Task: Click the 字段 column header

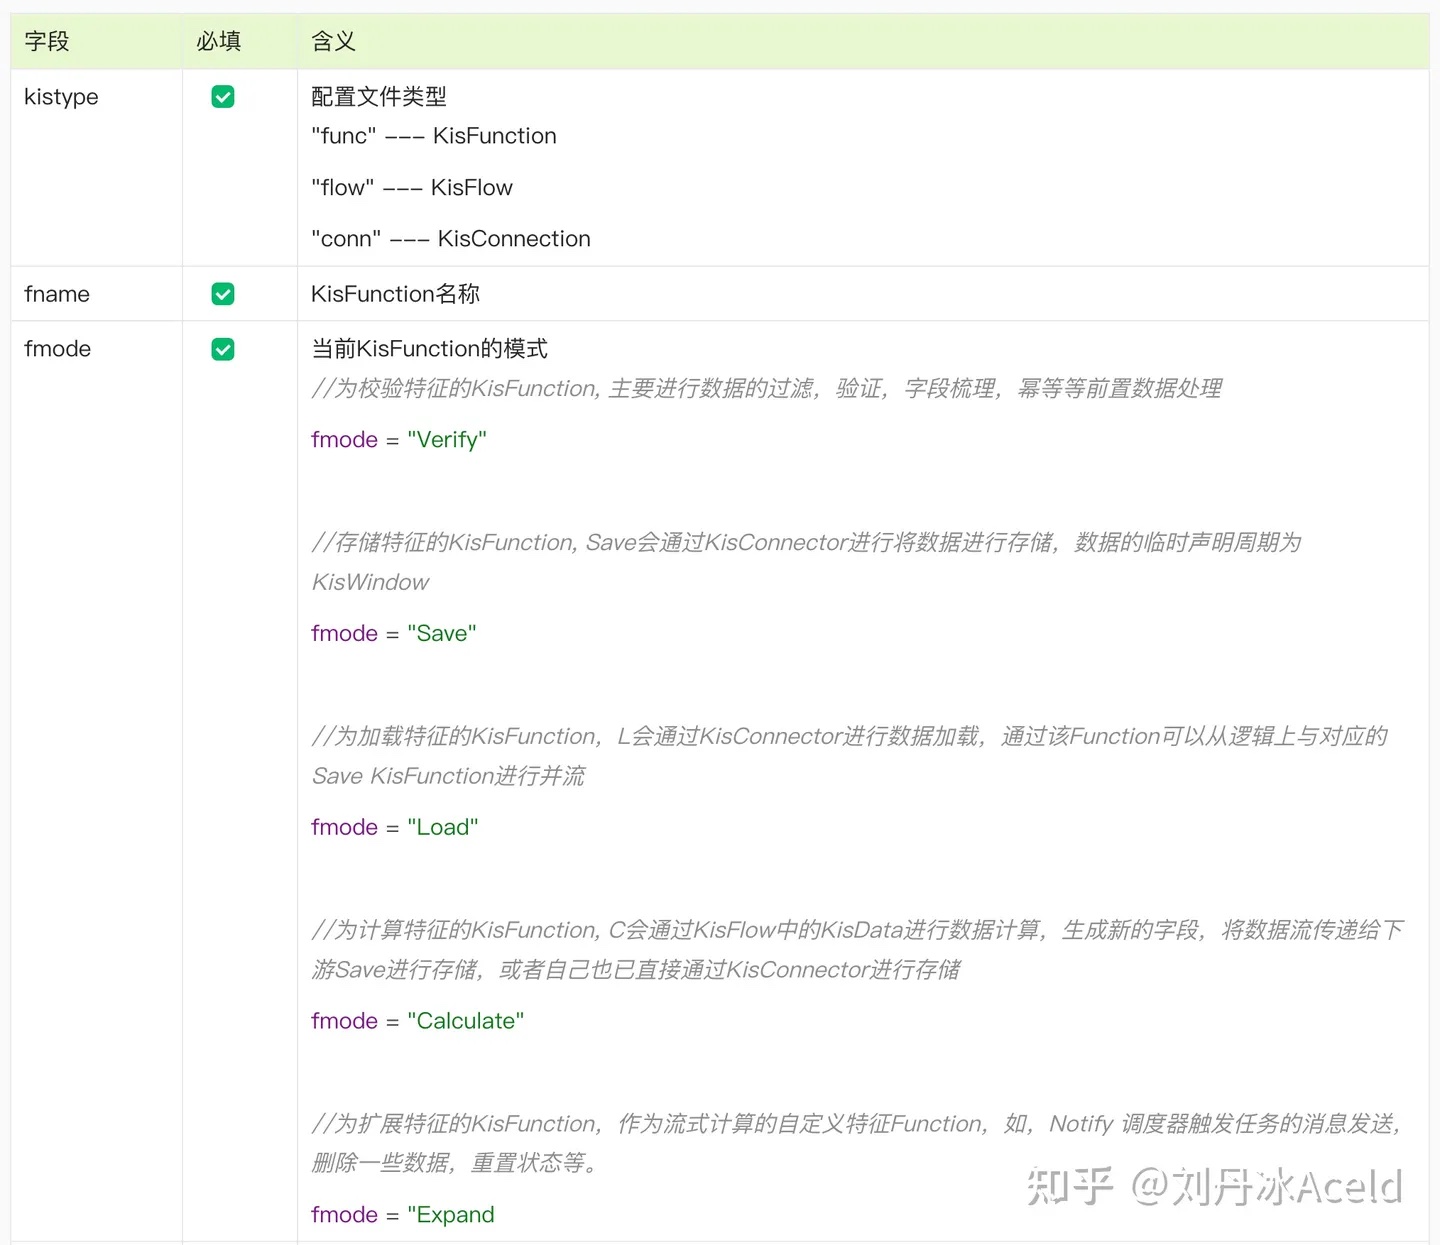Action: click(47, 41)
